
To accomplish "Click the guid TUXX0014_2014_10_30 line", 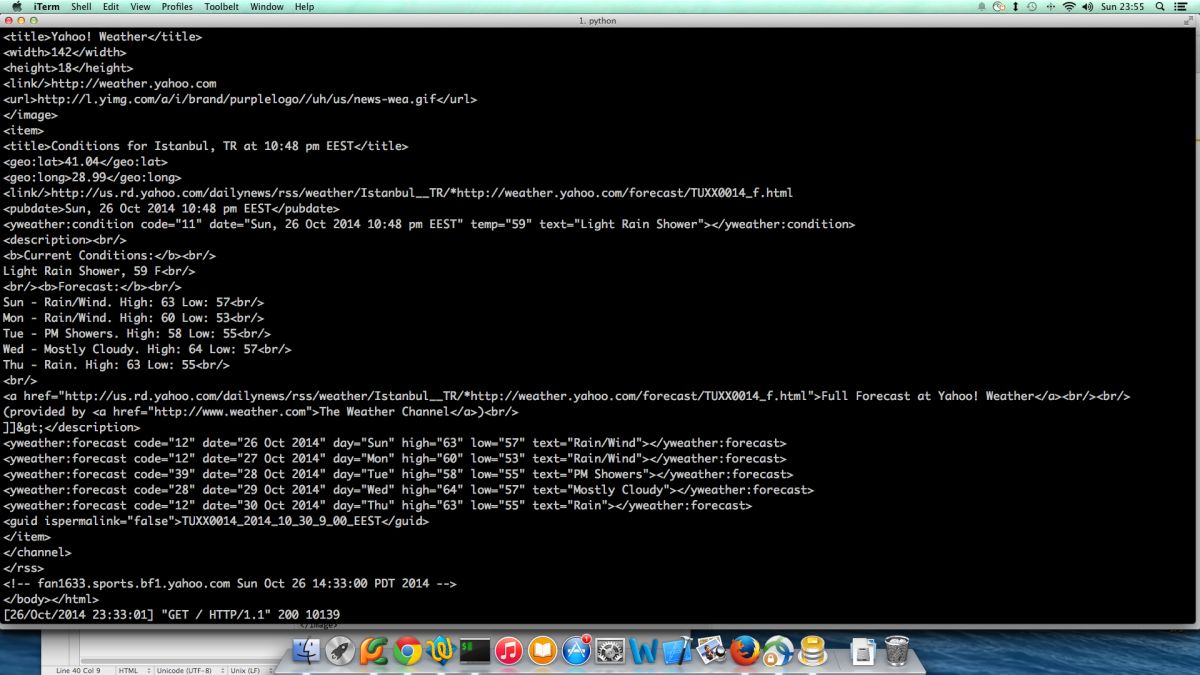I will [x=216, y=521].
